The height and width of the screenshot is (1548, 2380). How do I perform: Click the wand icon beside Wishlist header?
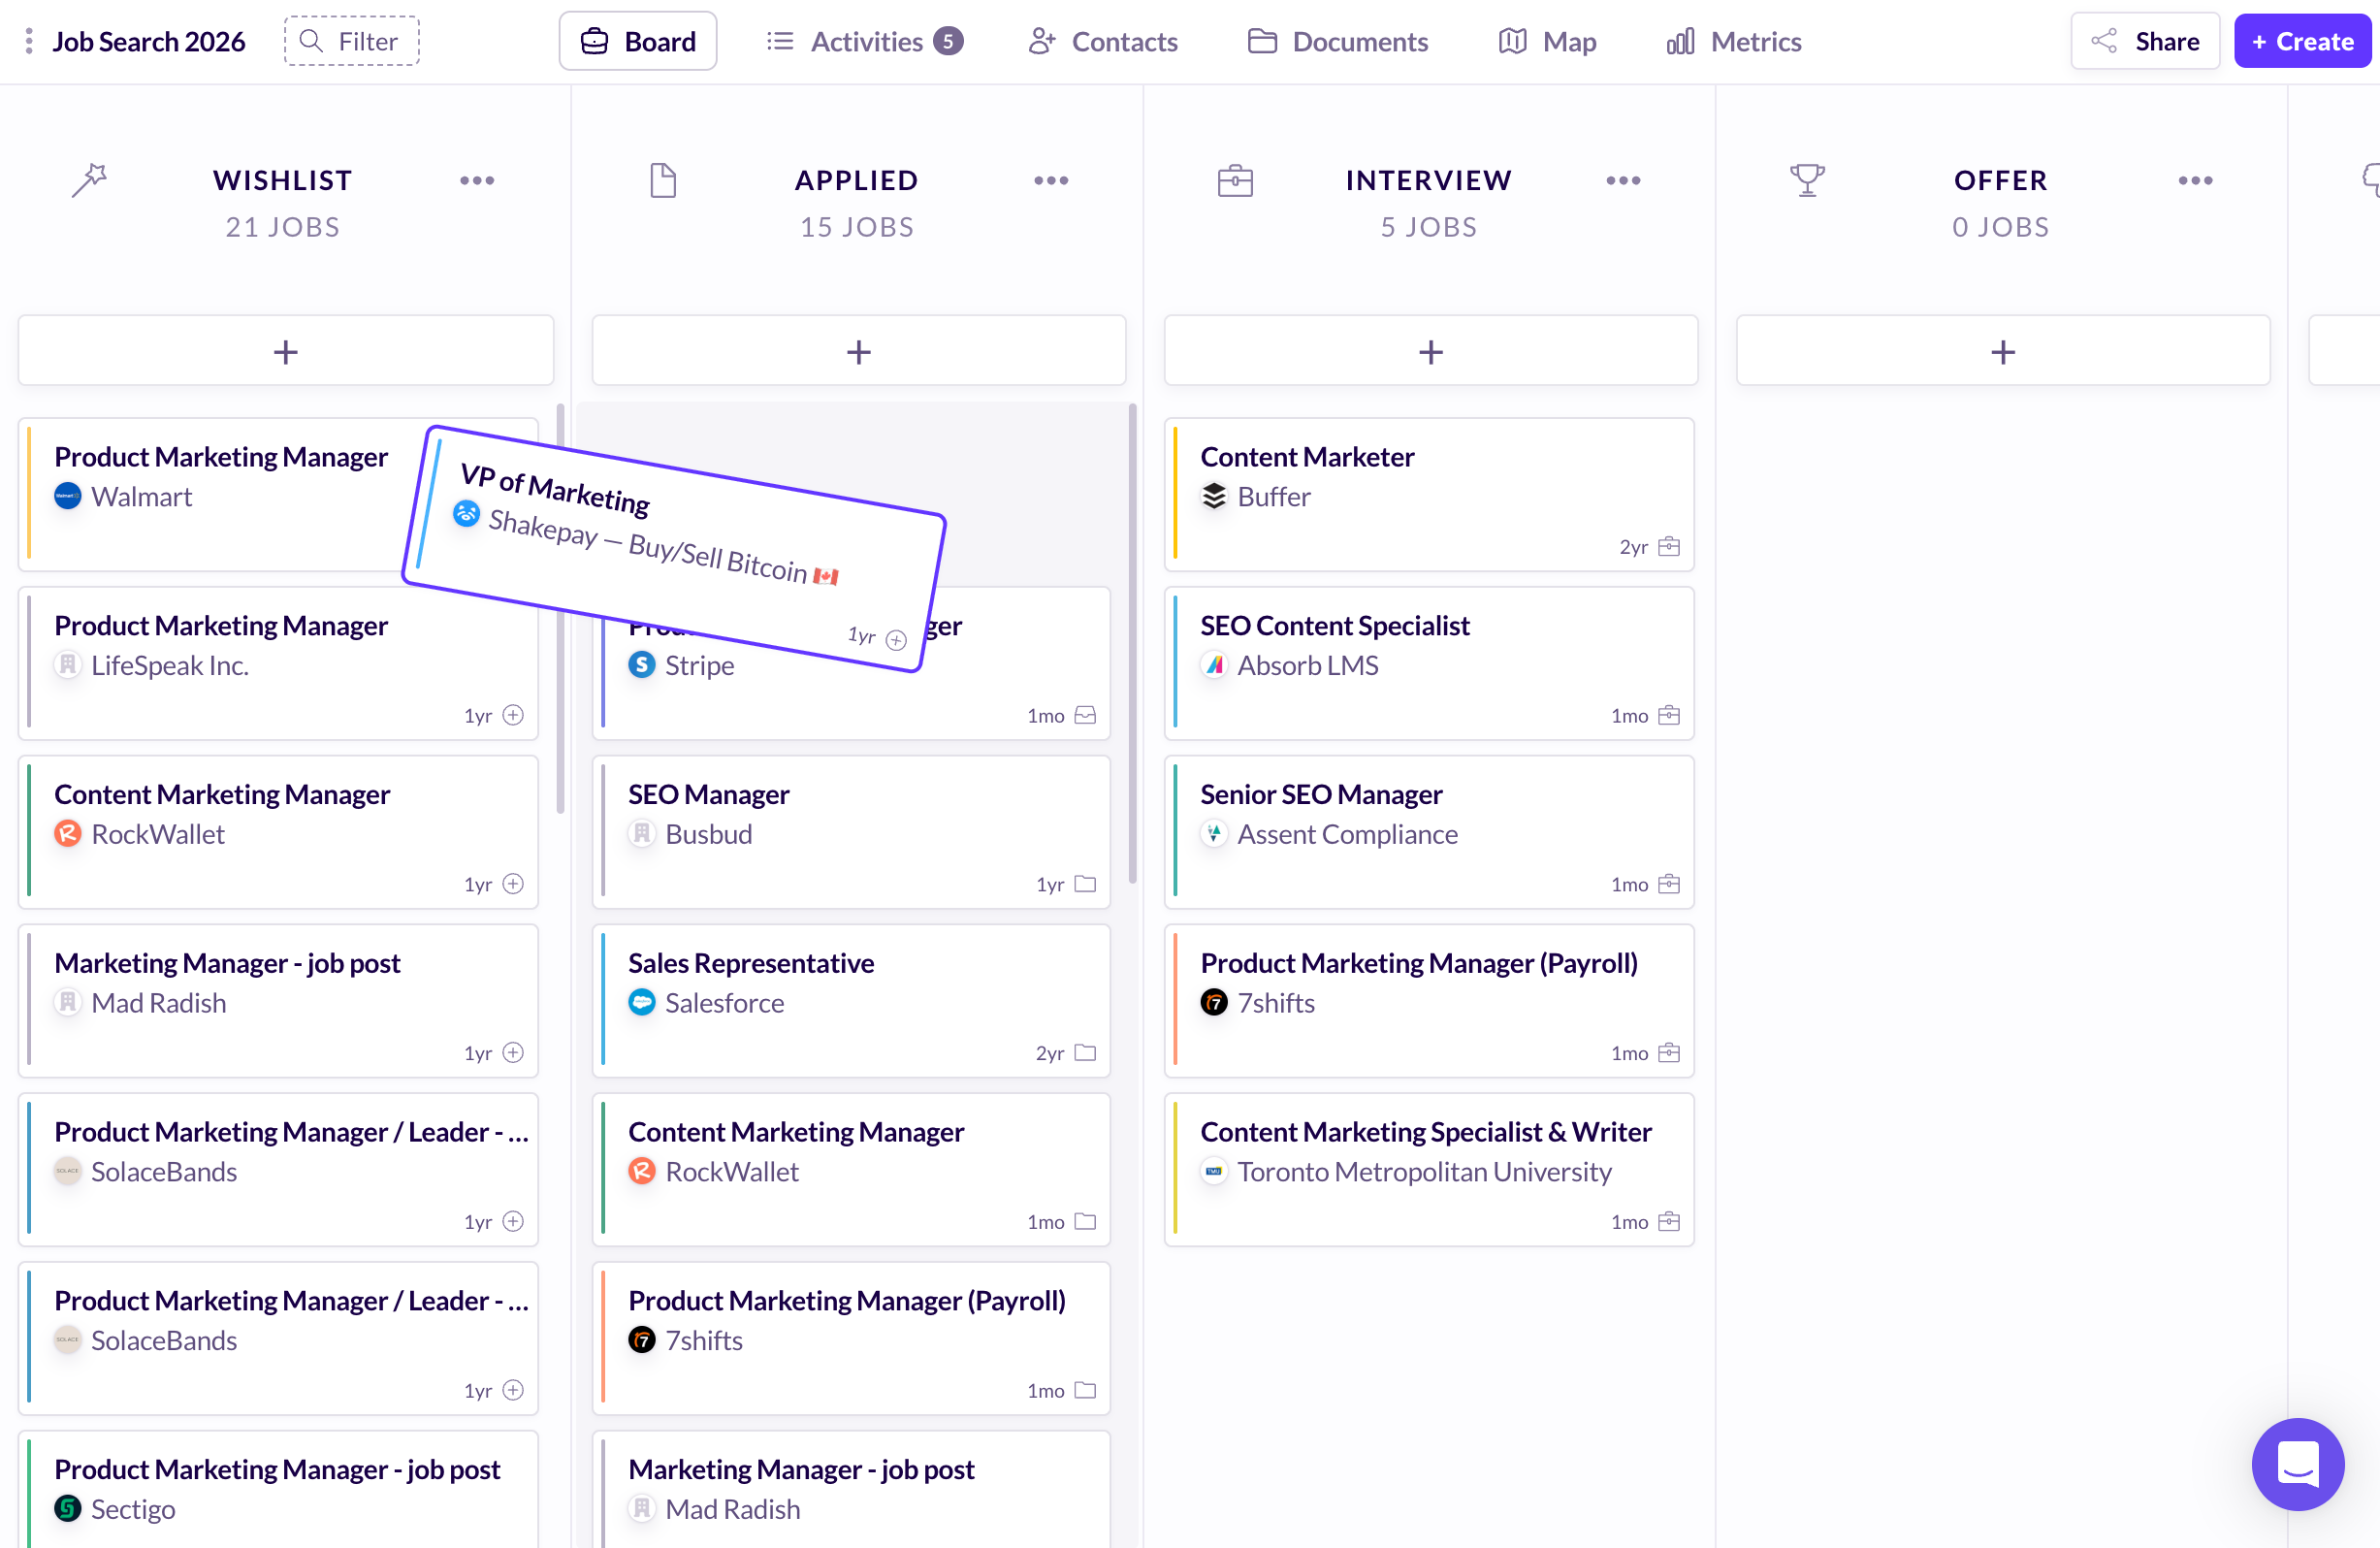tap(89, 181)
